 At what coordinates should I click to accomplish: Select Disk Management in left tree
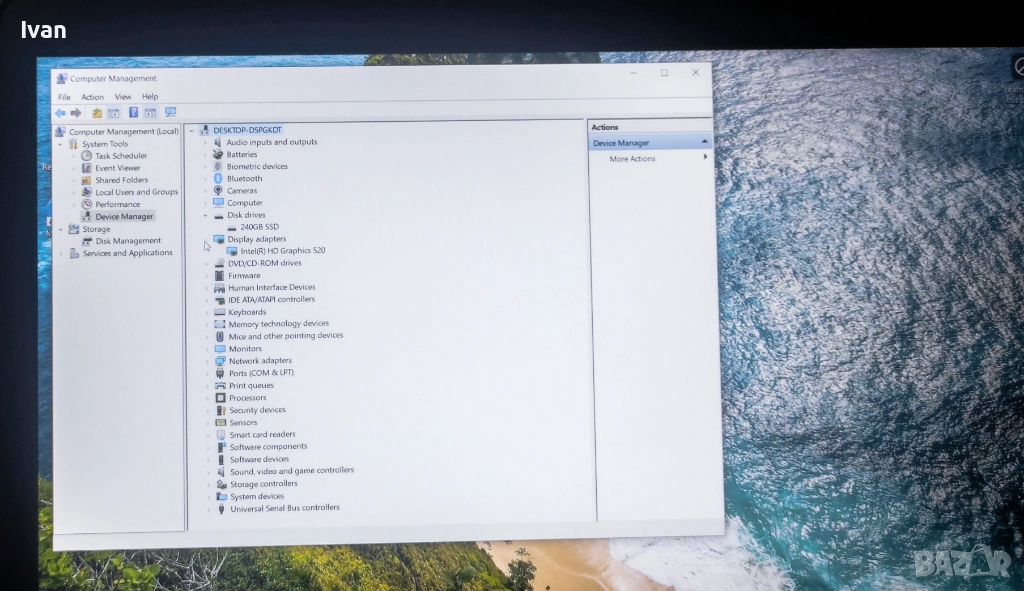click(128, 241)
